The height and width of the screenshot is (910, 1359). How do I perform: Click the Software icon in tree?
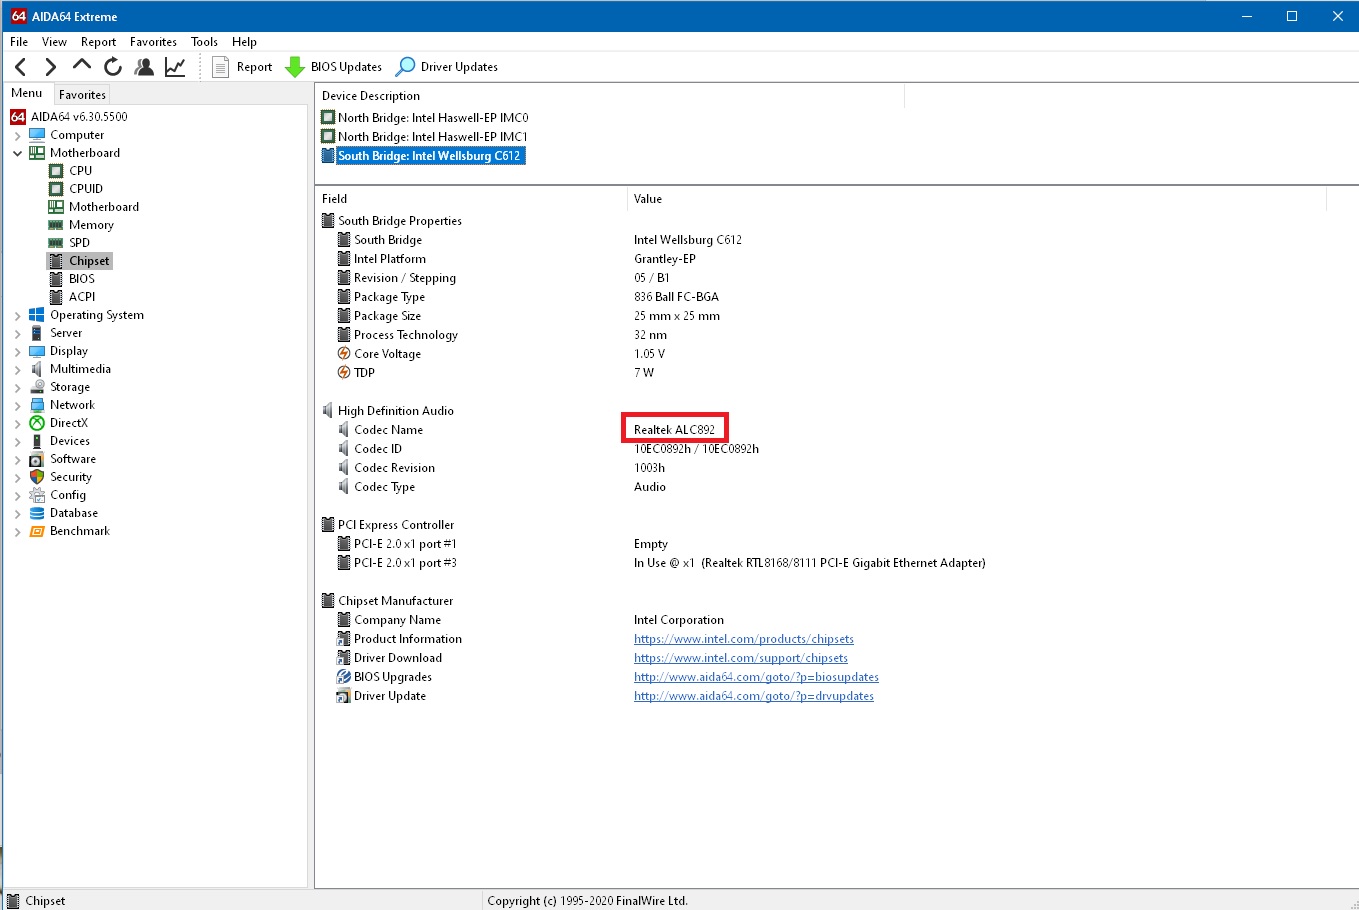tap(37, 459)
